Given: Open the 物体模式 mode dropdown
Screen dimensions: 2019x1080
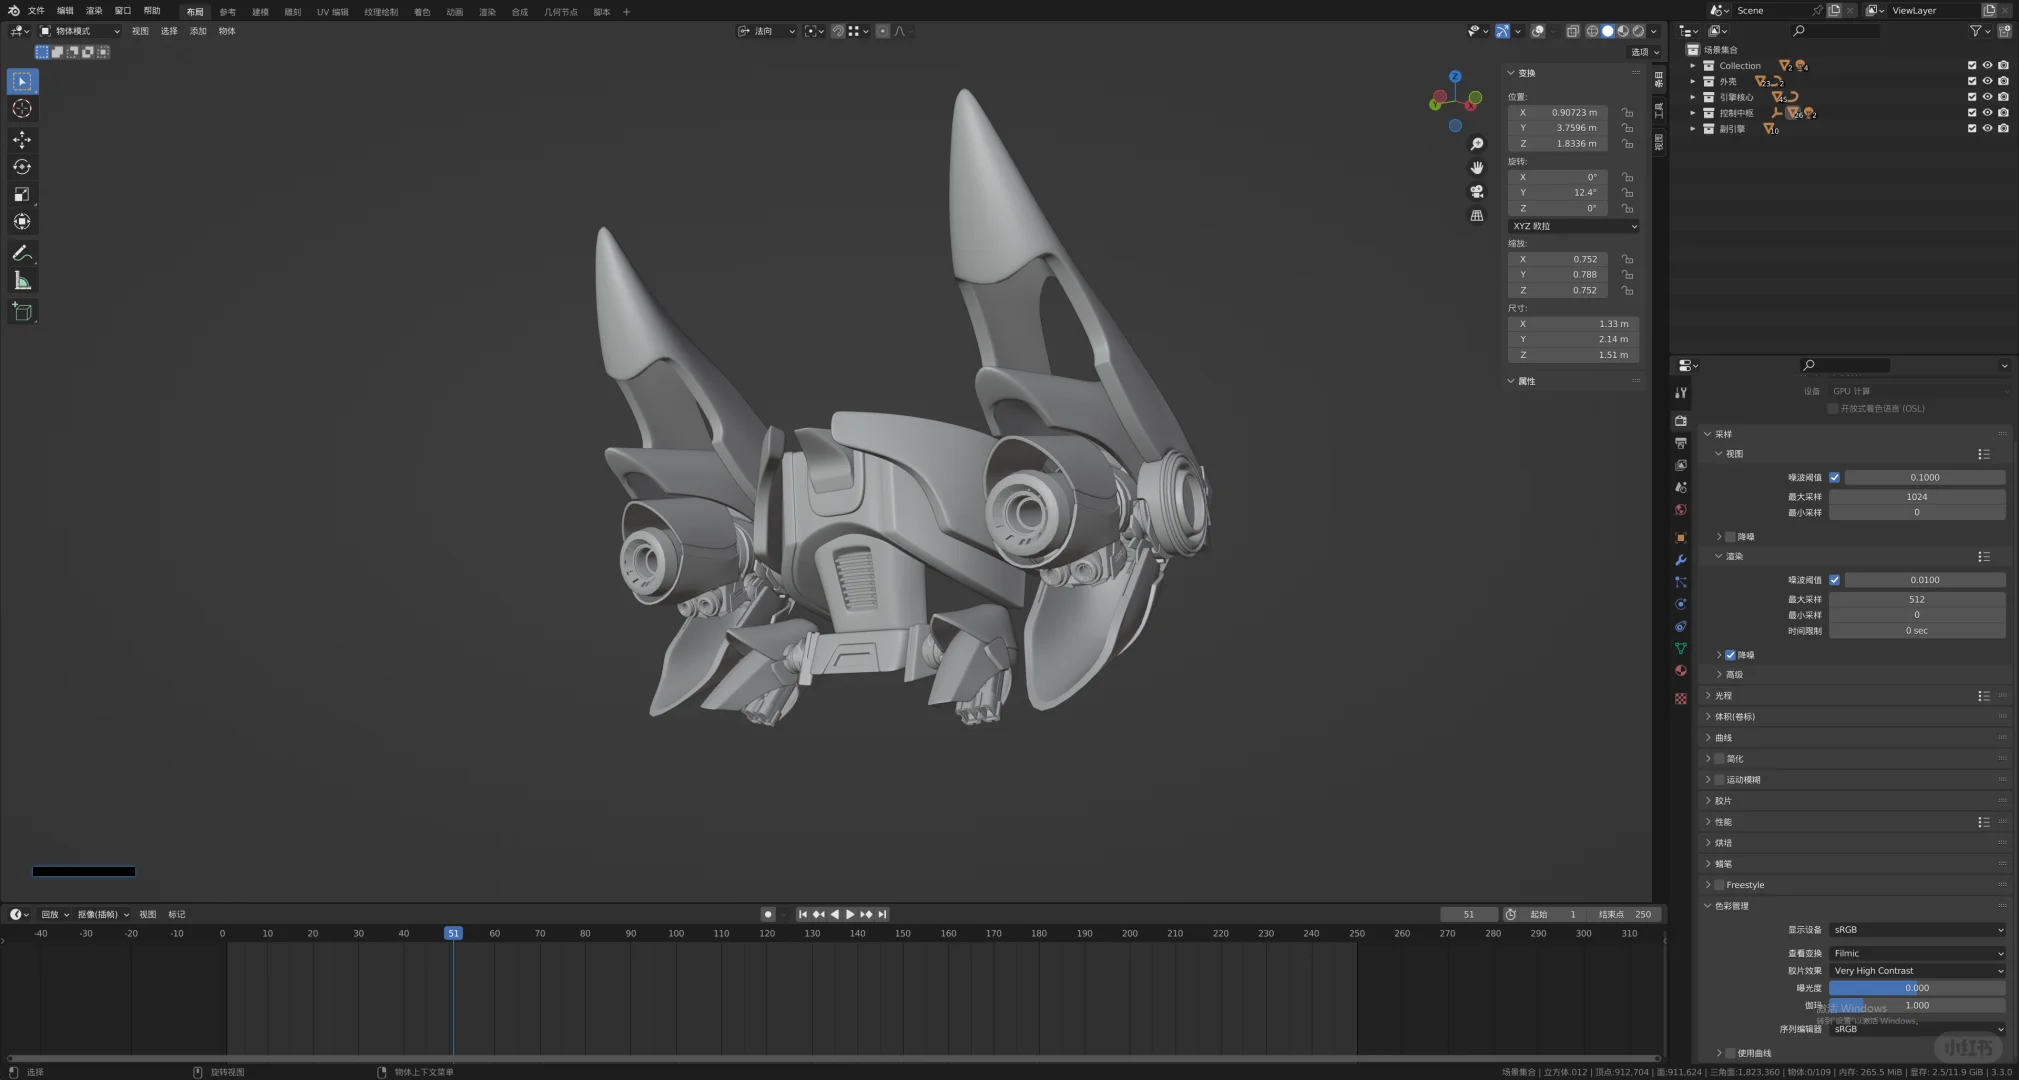Looking at the screenshot, I should click(80, 31).
